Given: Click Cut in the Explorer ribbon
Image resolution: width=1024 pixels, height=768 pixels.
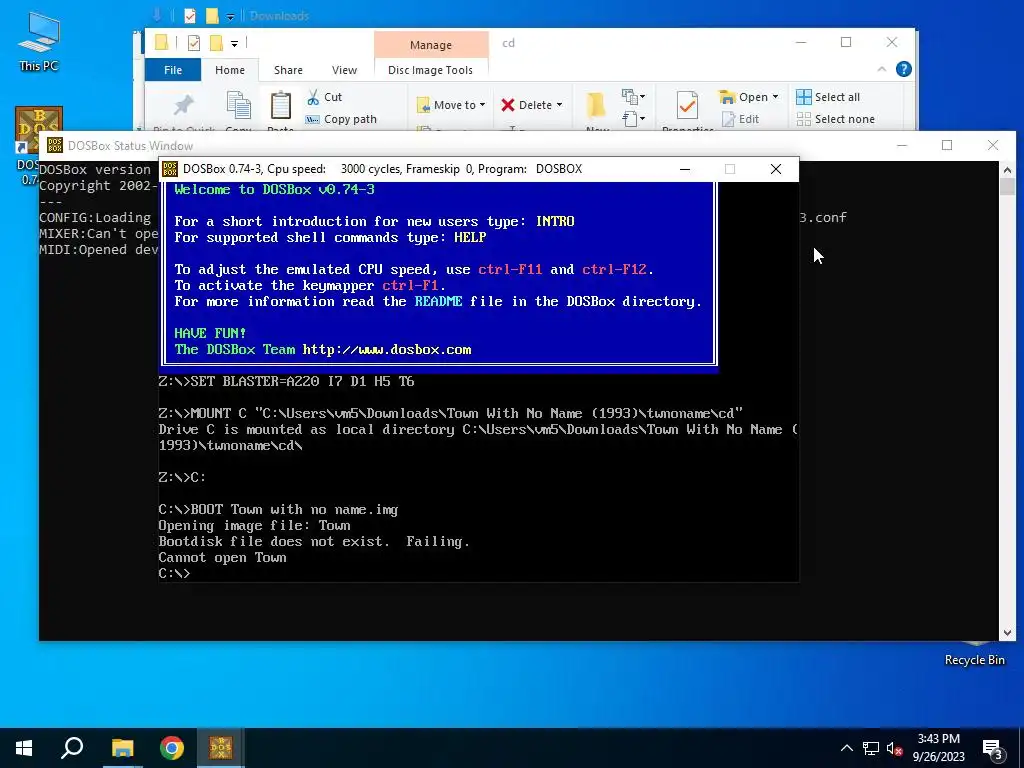Looking at the screenshot, I should pyautogui.click(x=325, y=97).
